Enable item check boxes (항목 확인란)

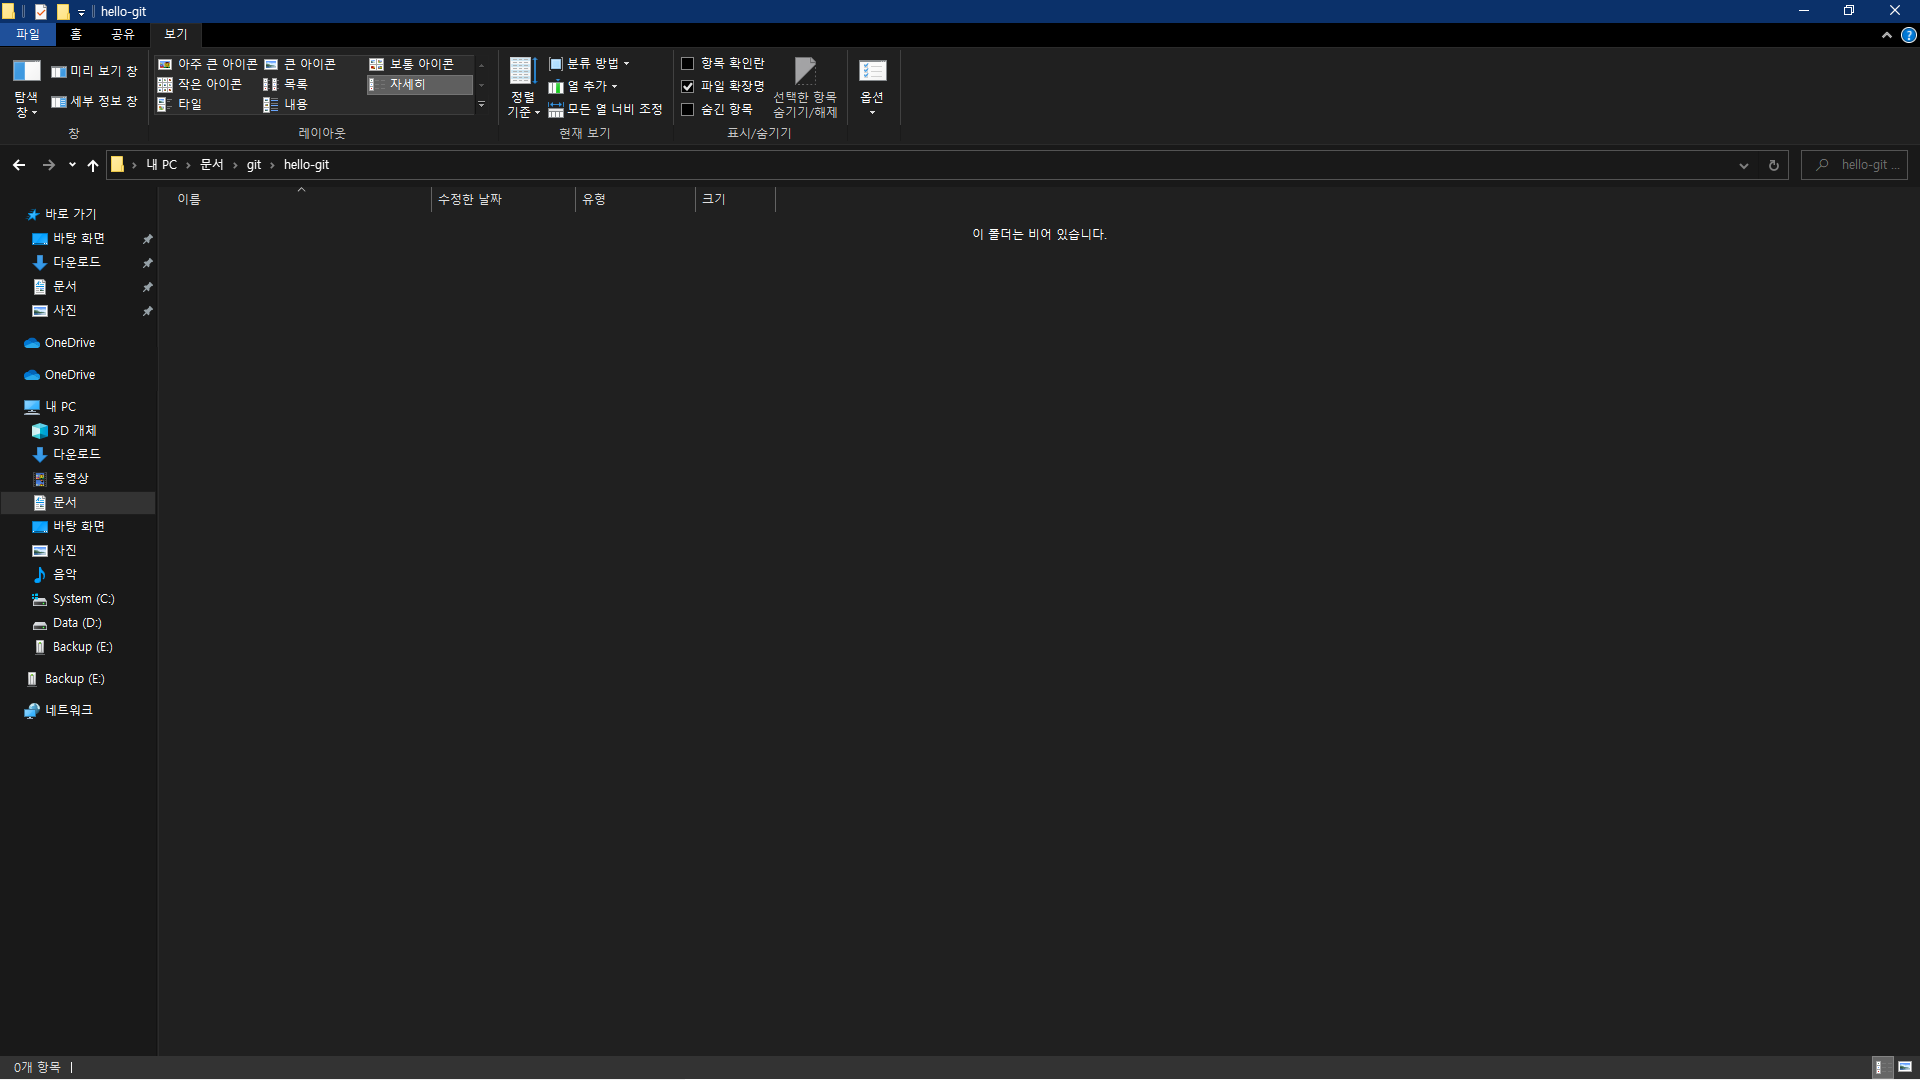coord(688,63)
